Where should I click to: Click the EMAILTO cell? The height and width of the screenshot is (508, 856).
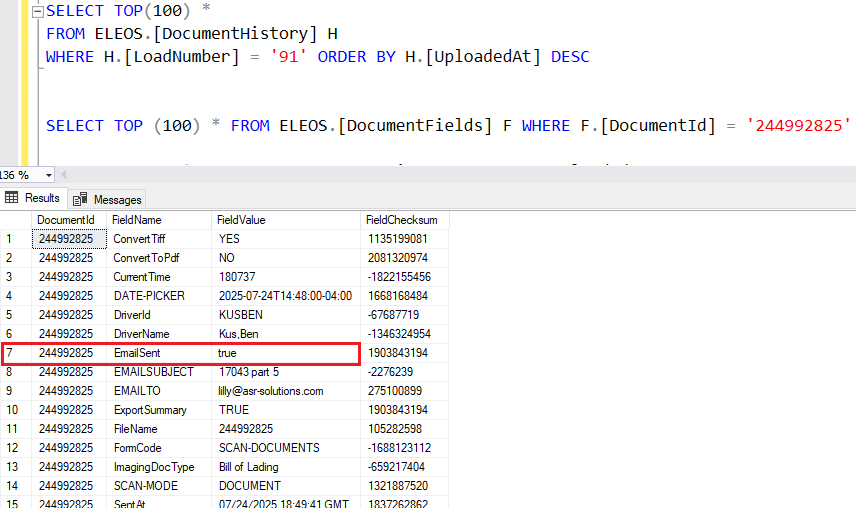coord(159,391)
